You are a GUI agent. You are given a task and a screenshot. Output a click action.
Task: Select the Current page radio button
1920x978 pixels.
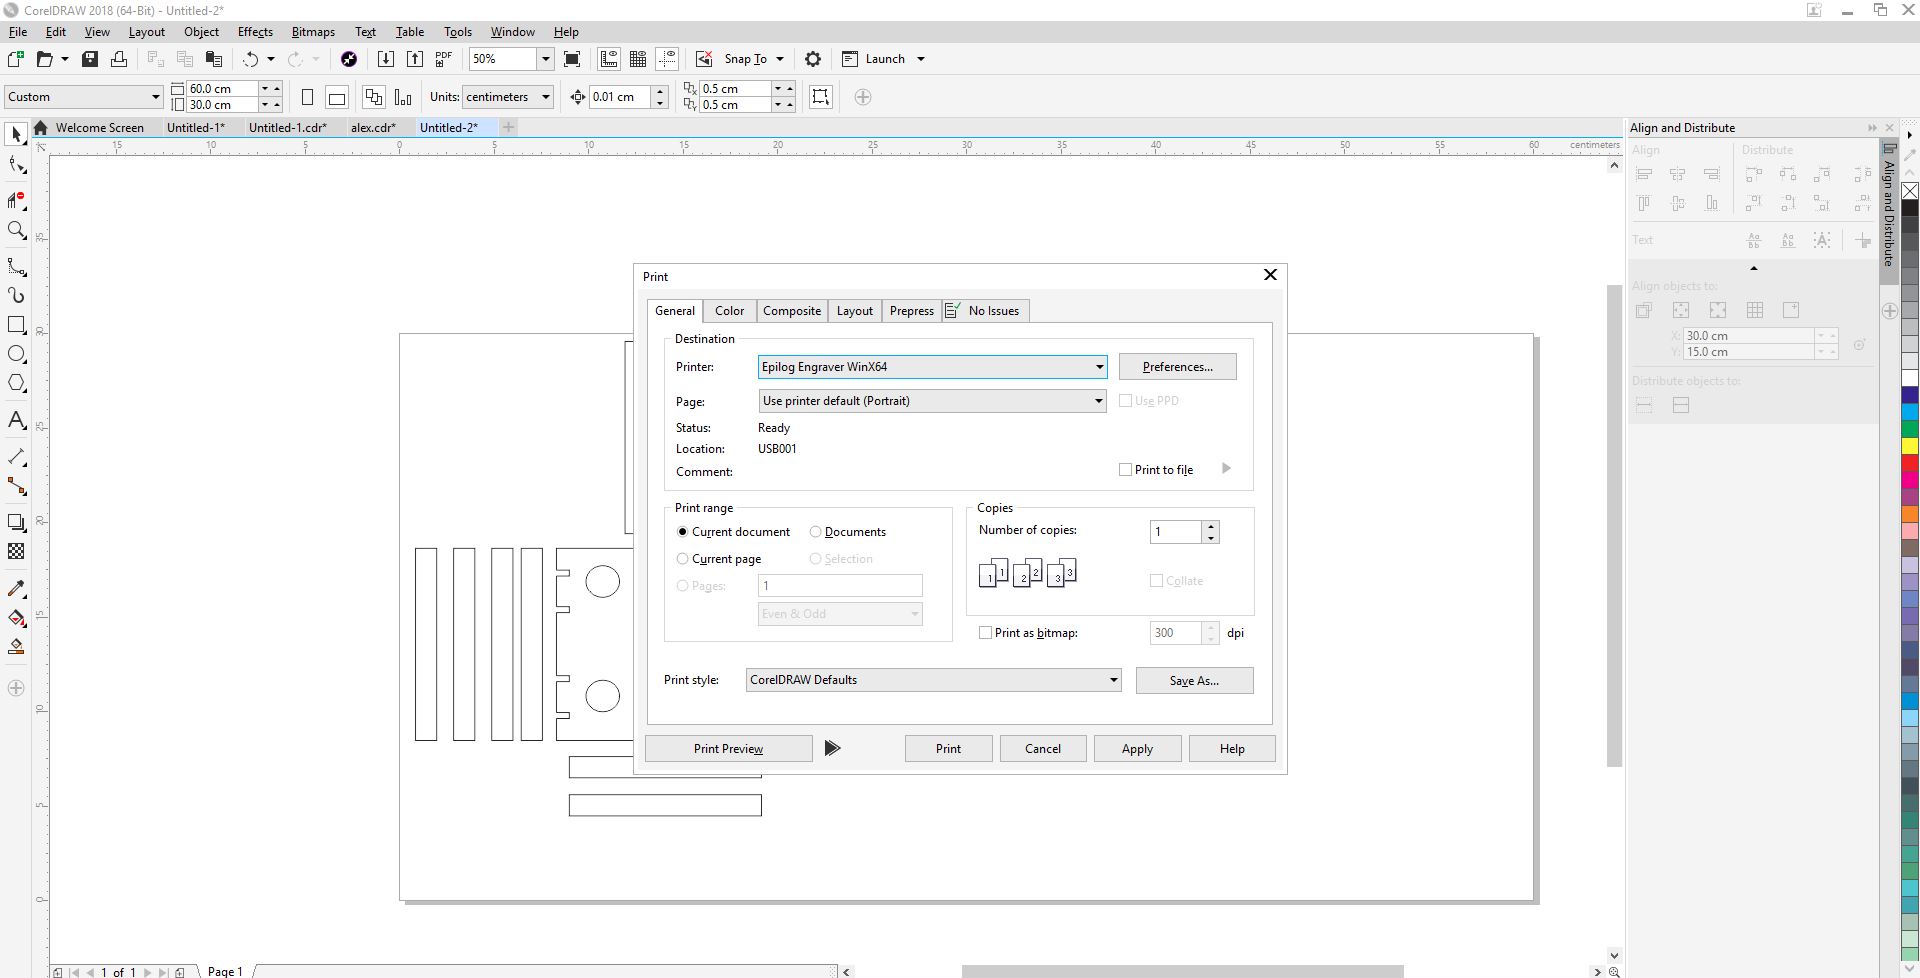(x=683, y=559)
